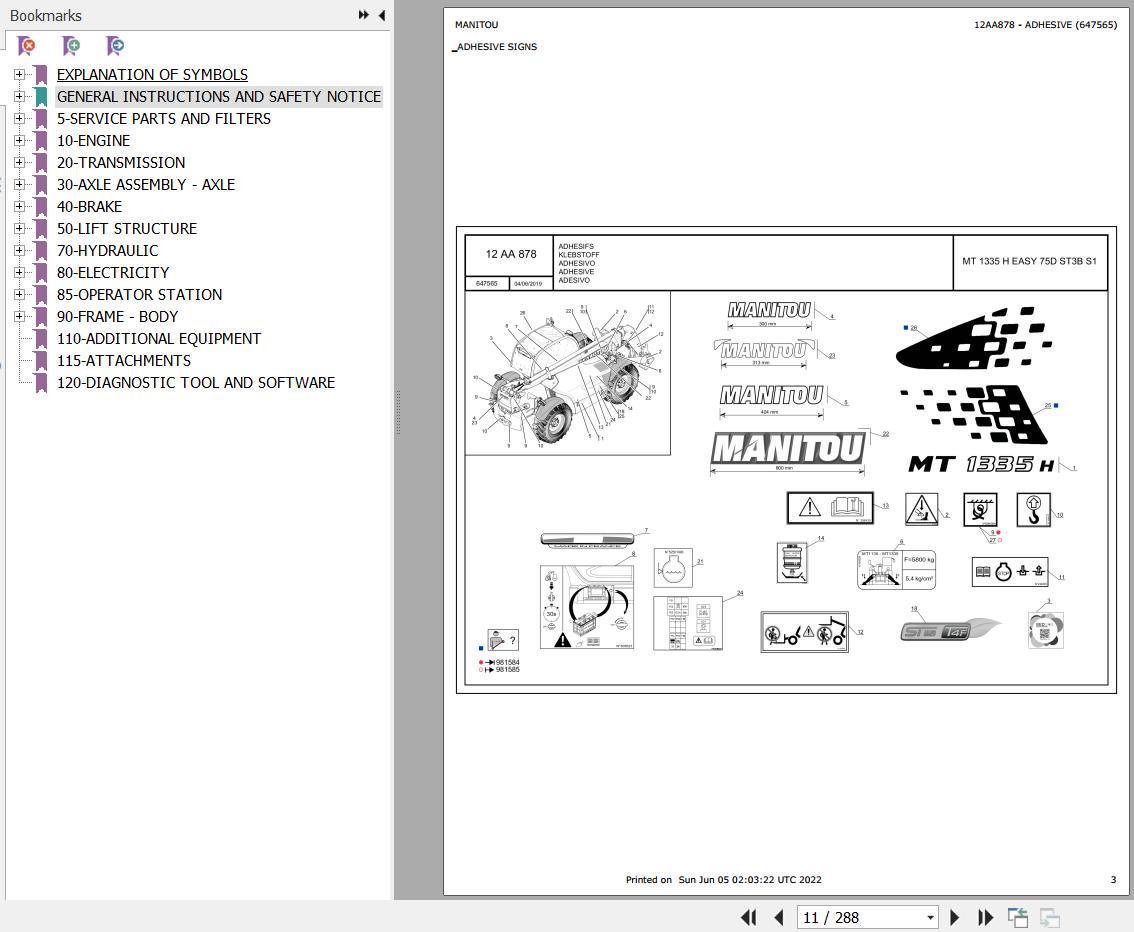Go back one page
Image resolution: width=1134 pixels, height=932 pixels.
(x=779, y=917)
